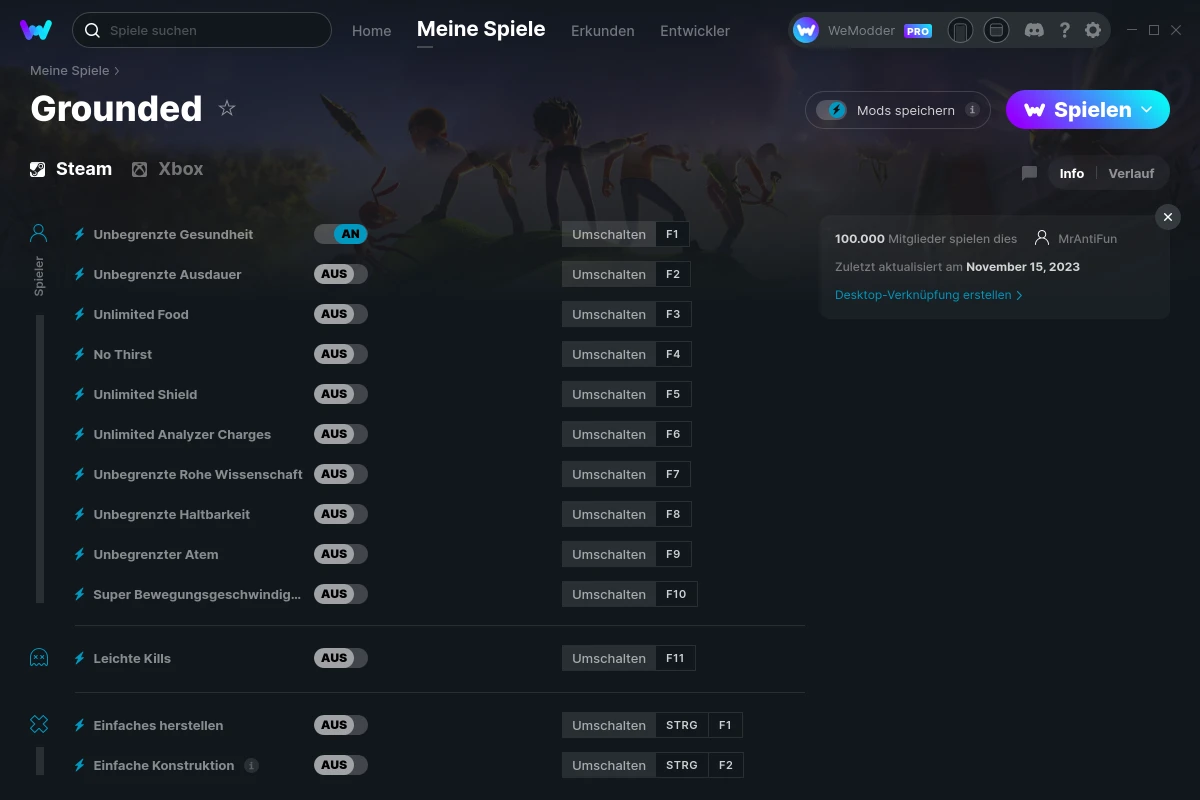This screenshot has height=800, width=1200.
Task: Open the Home tab
Action: (371, 31)
